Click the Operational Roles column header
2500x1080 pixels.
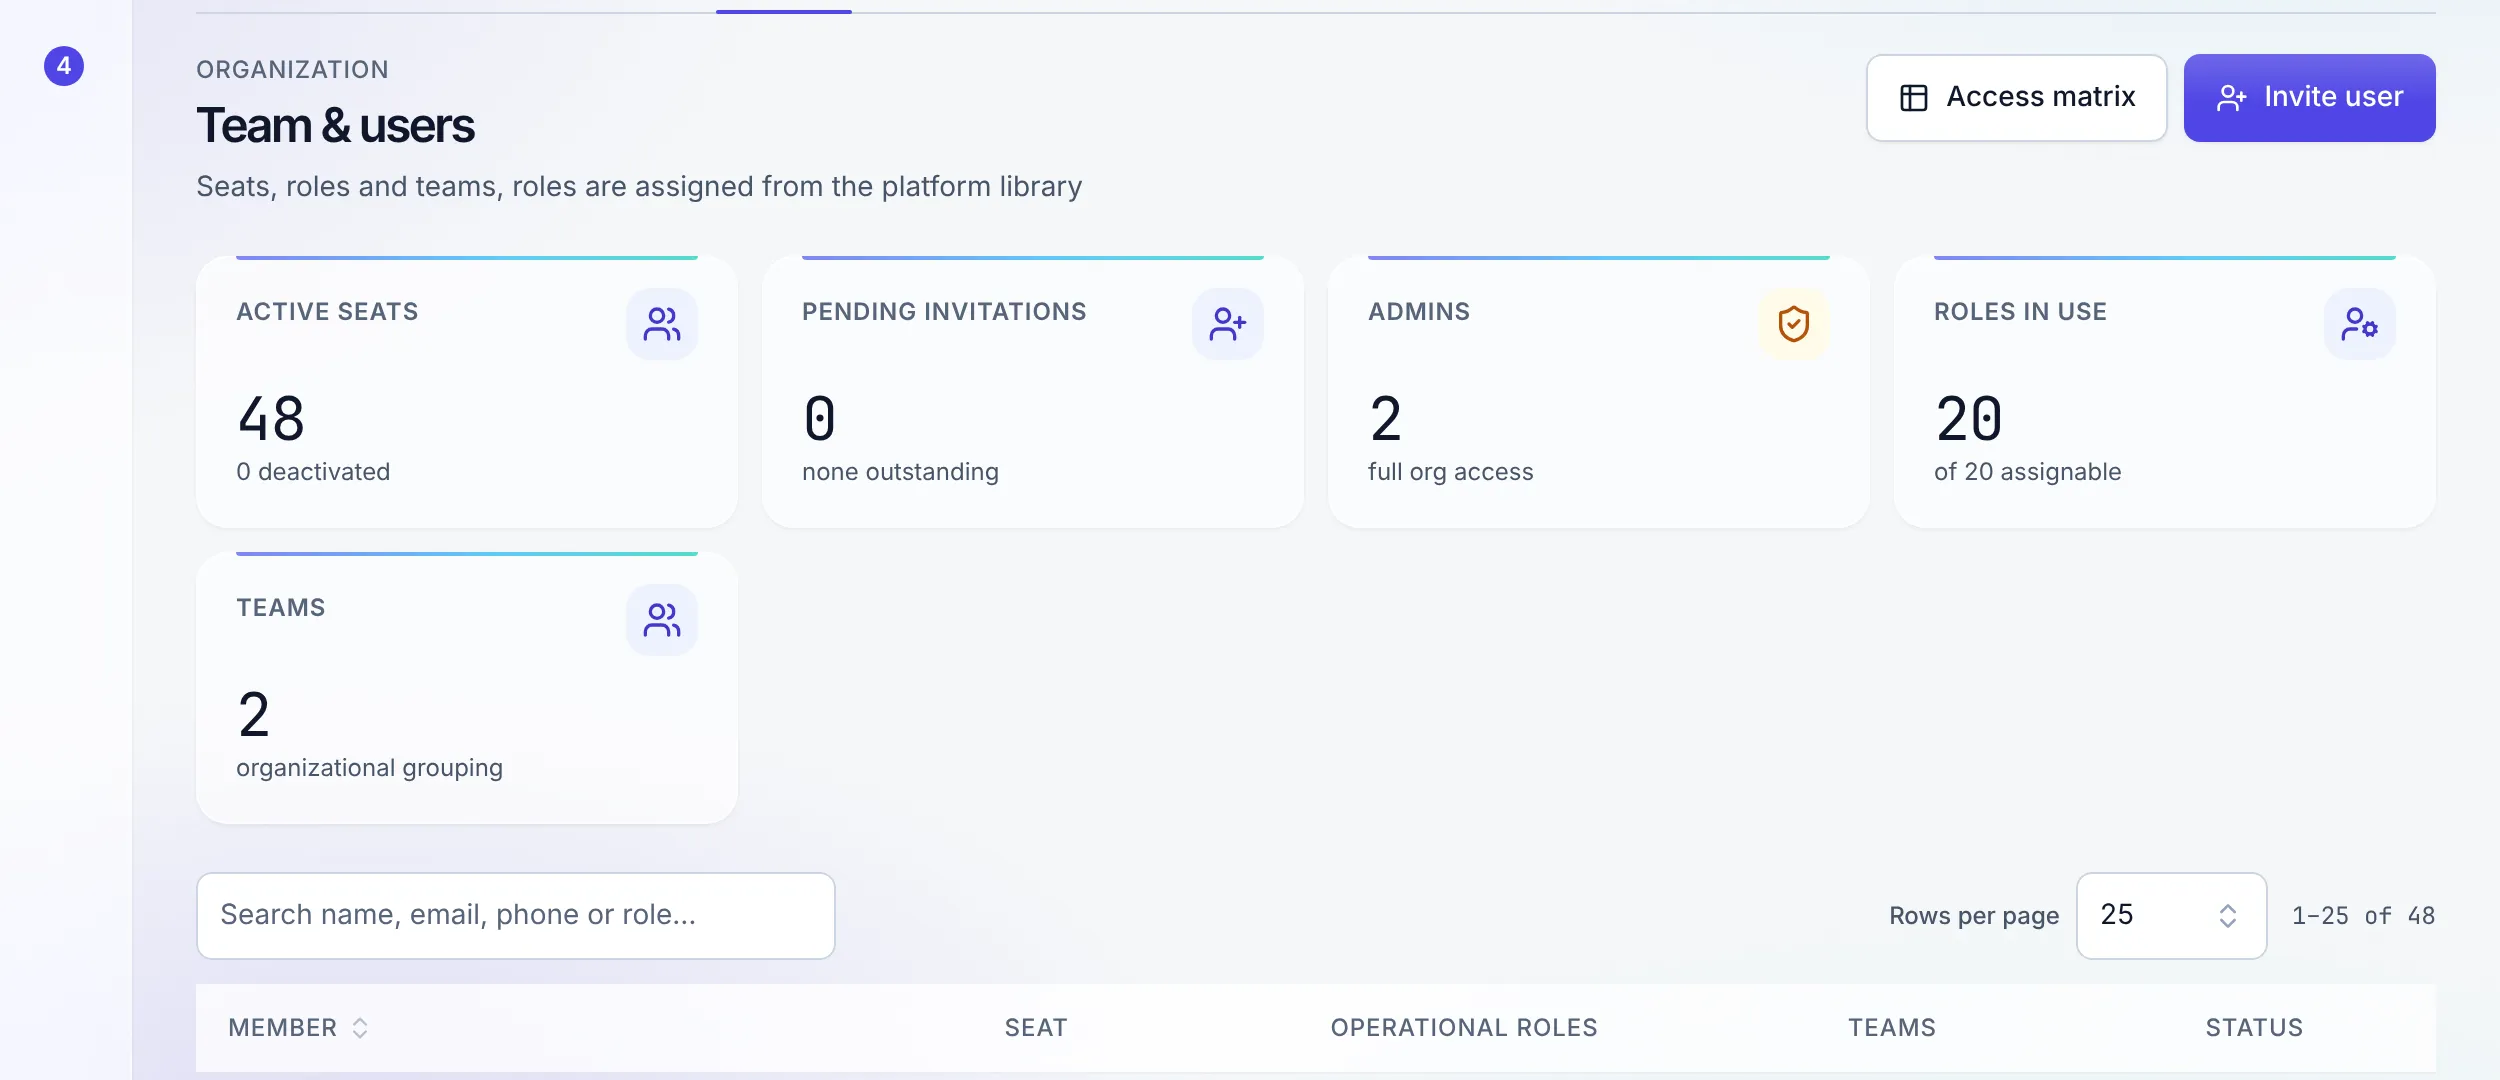[x=1464, y=1028]
